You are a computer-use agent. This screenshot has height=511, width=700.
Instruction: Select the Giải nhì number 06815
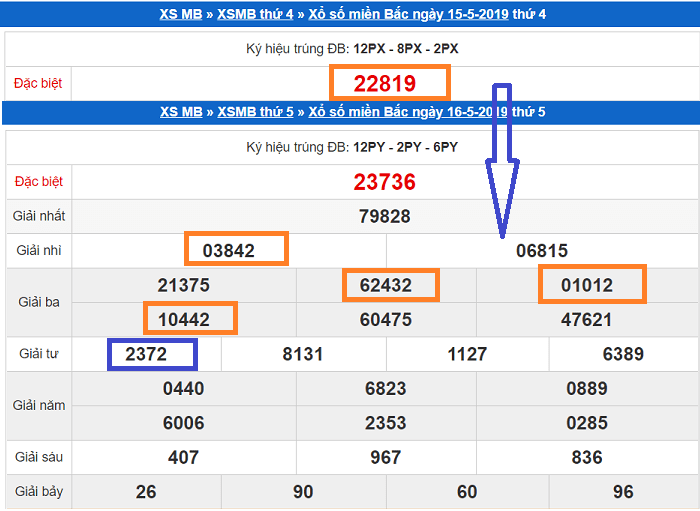[x=541, y=251]
